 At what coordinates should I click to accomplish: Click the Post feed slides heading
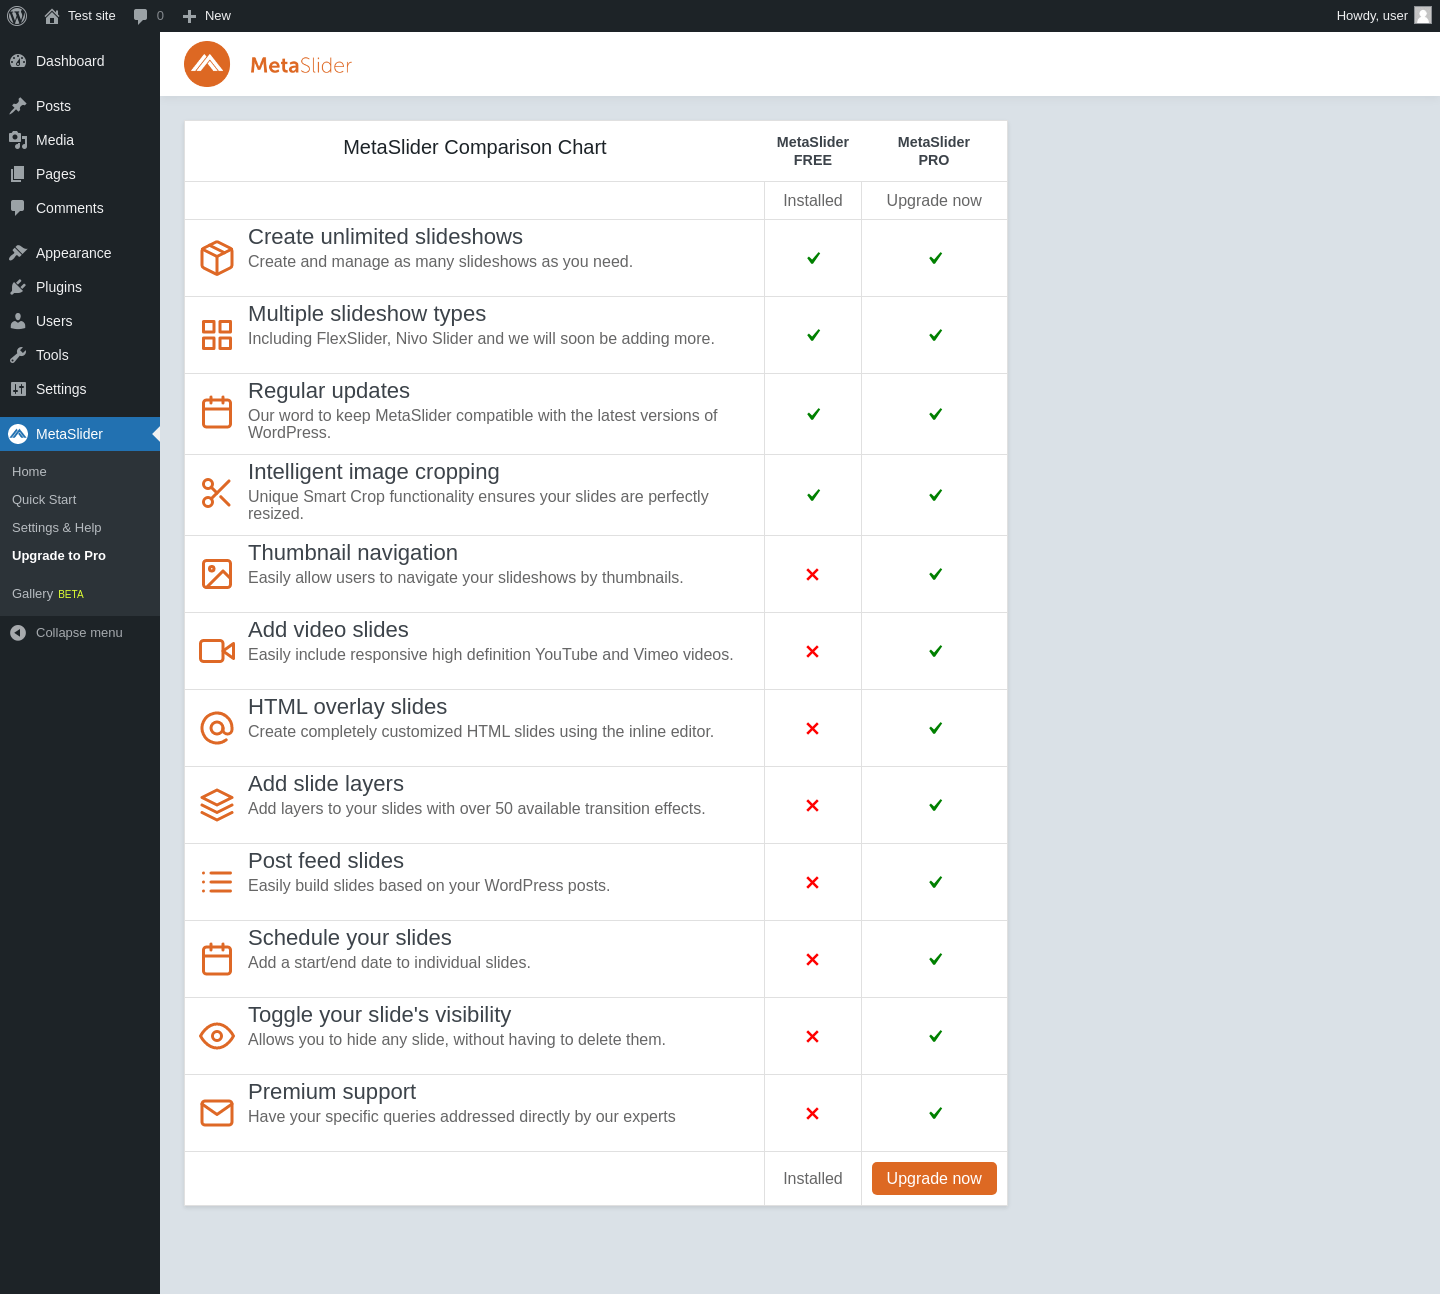click(x=326, y=861)
